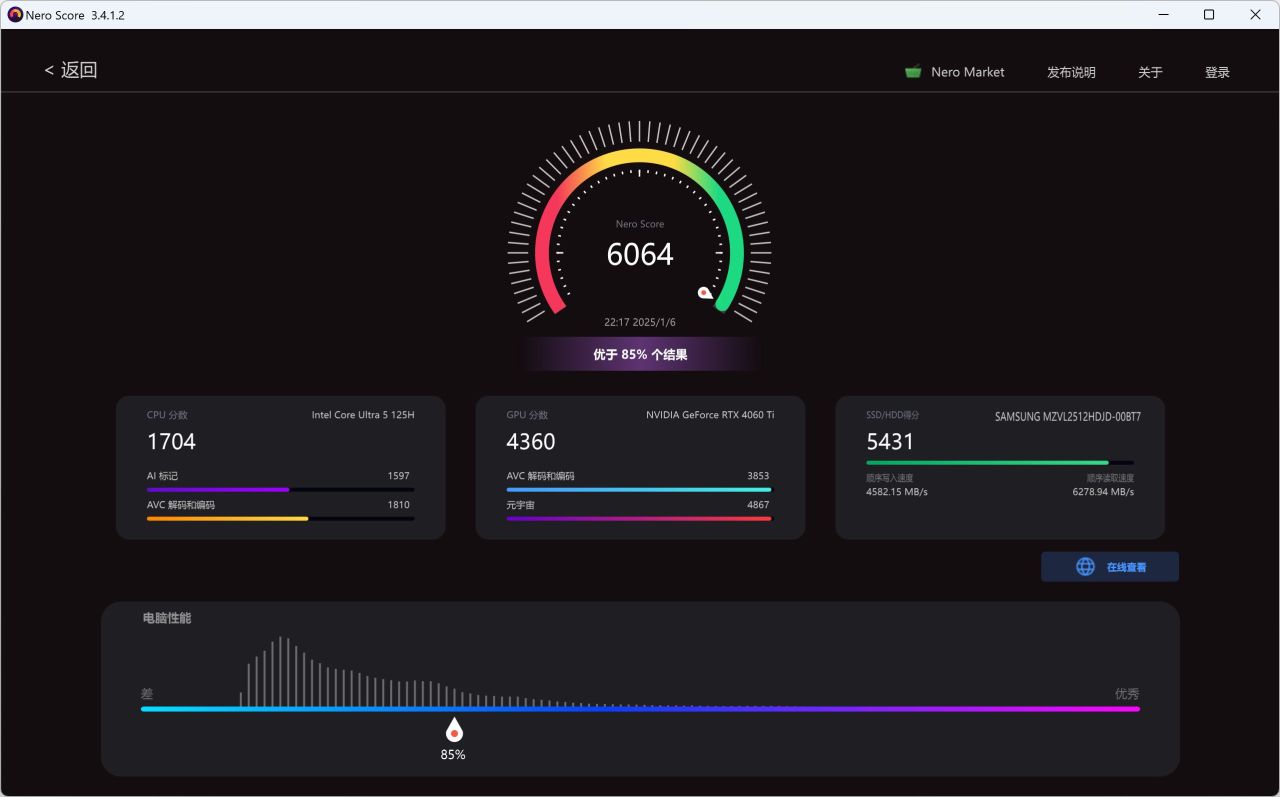The height and width of the screenshot is (797, 1280).
Task: Click the GPU score 4360
Action: 531,441
